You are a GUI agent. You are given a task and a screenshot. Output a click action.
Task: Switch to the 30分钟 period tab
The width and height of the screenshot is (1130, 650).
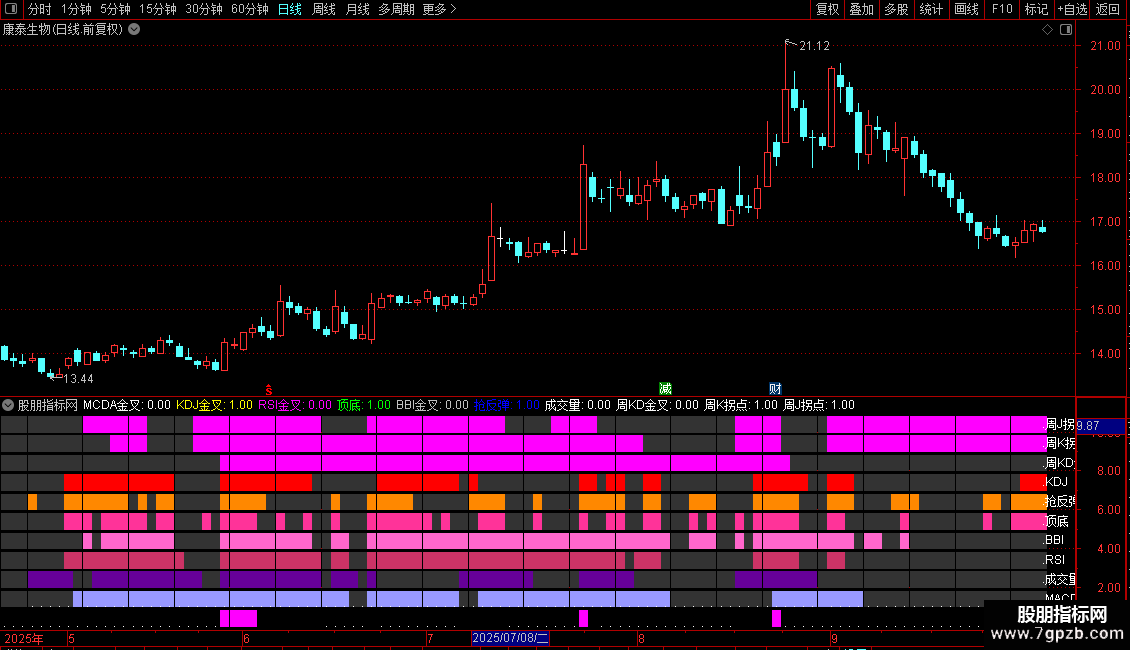[204, 9]
